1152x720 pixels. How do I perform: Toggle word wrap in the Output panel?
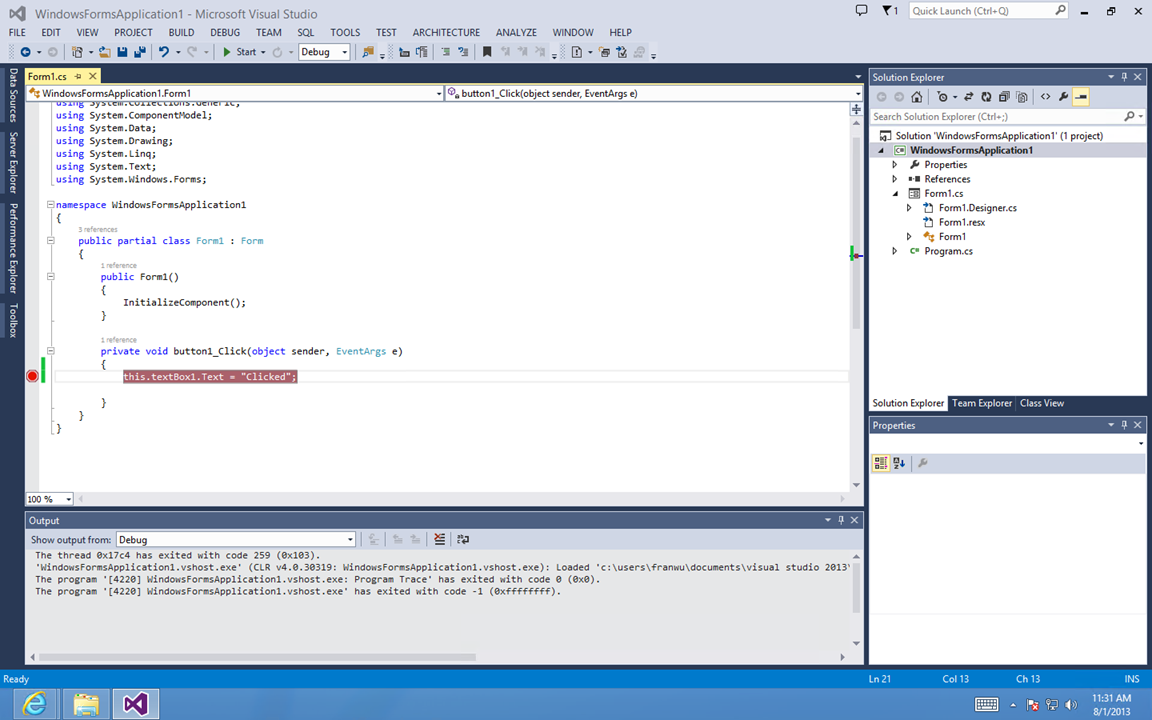tap(463, 539)
